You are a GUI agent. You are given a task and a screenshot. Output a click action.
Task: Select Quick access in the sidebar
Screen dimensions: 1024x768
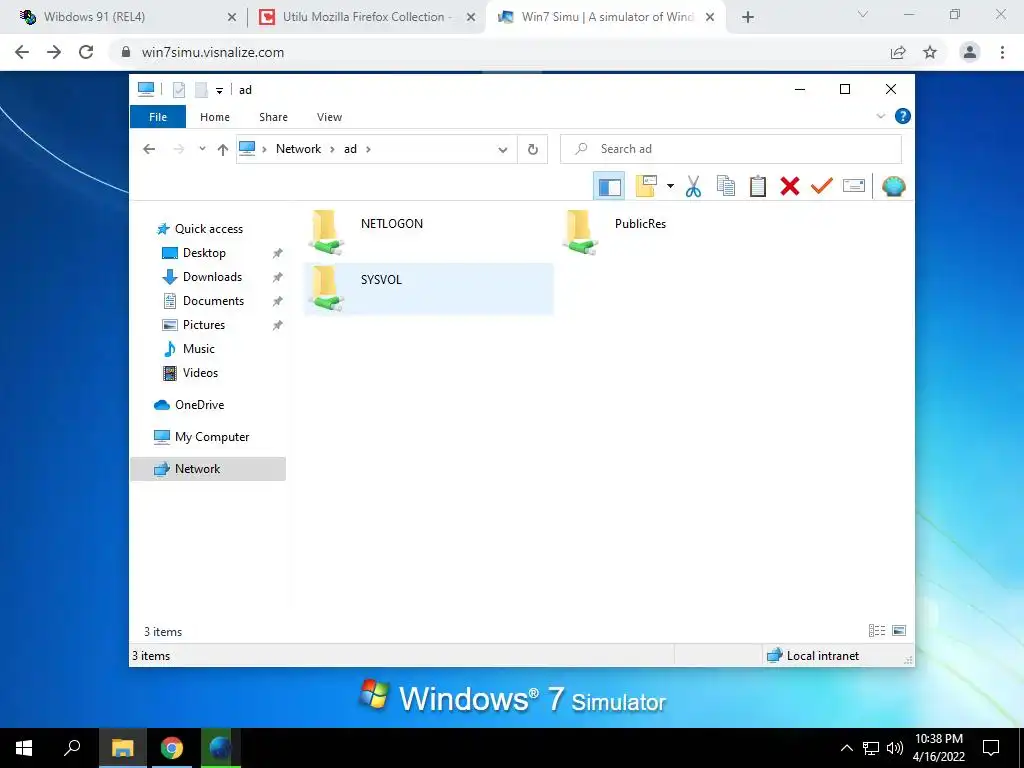click(208, 229)
